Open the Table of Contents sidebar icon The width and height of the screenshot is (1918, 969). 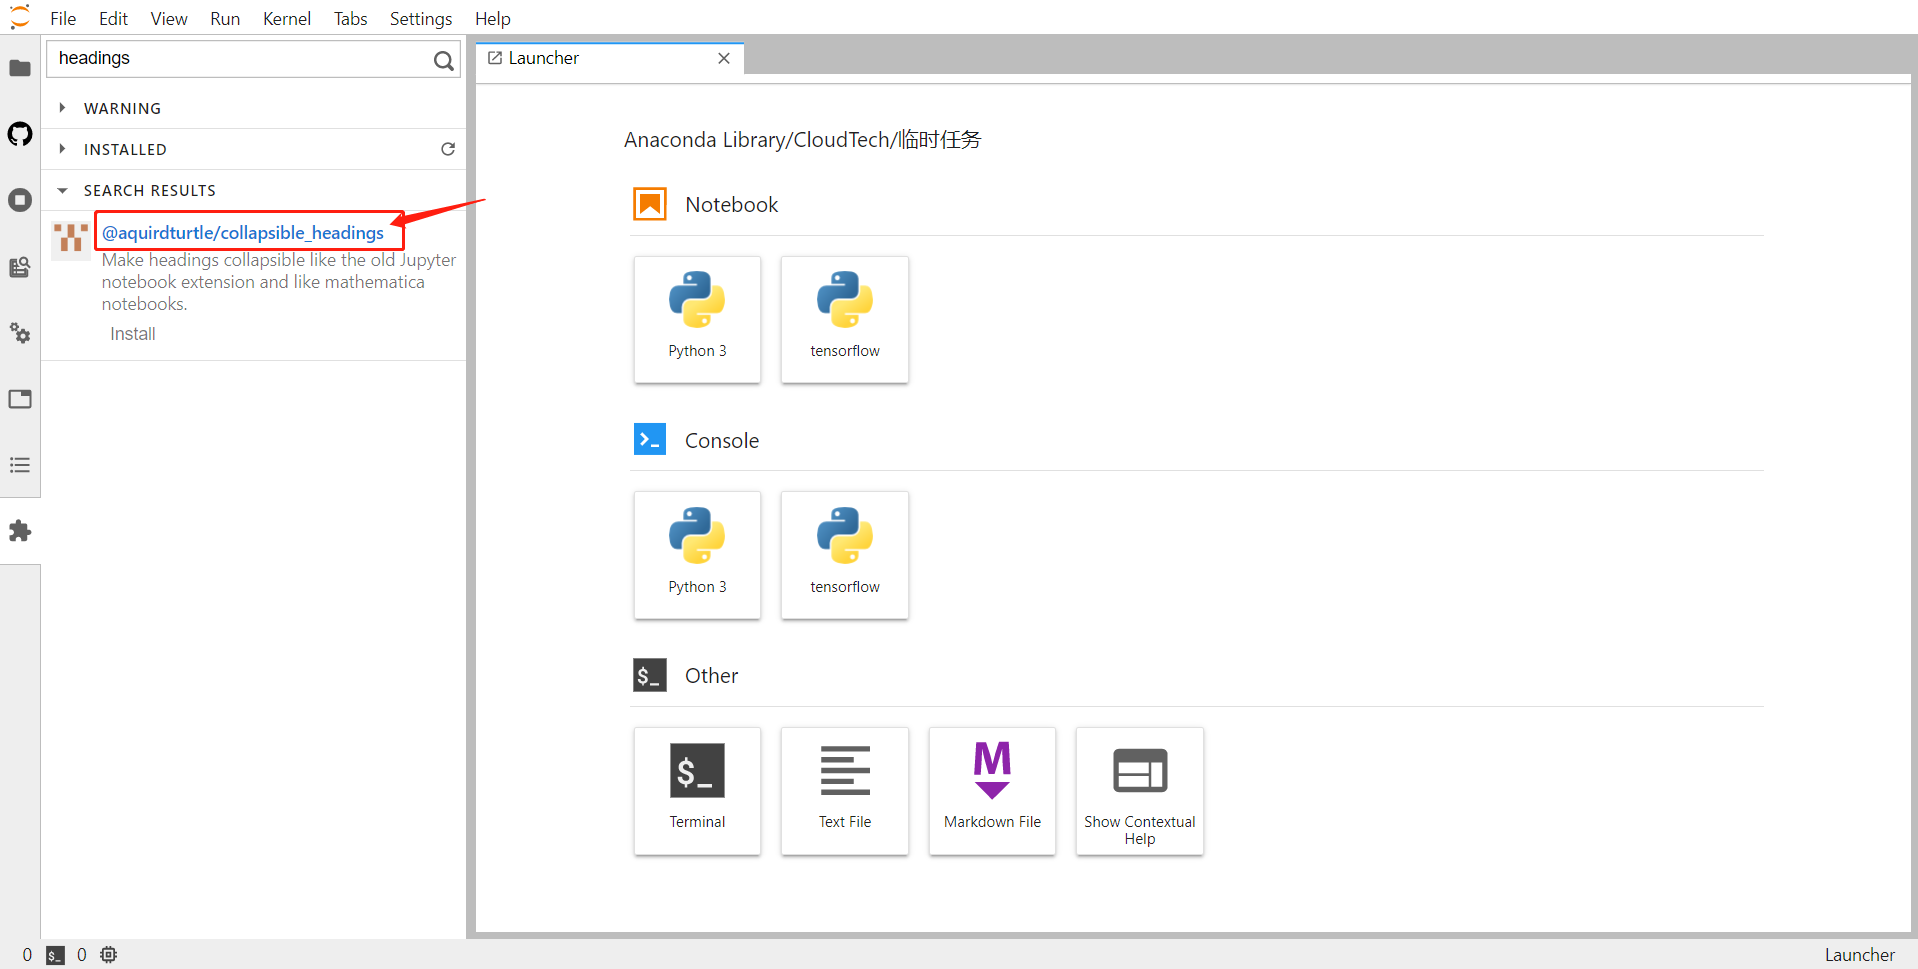click(x=20, y=465)
